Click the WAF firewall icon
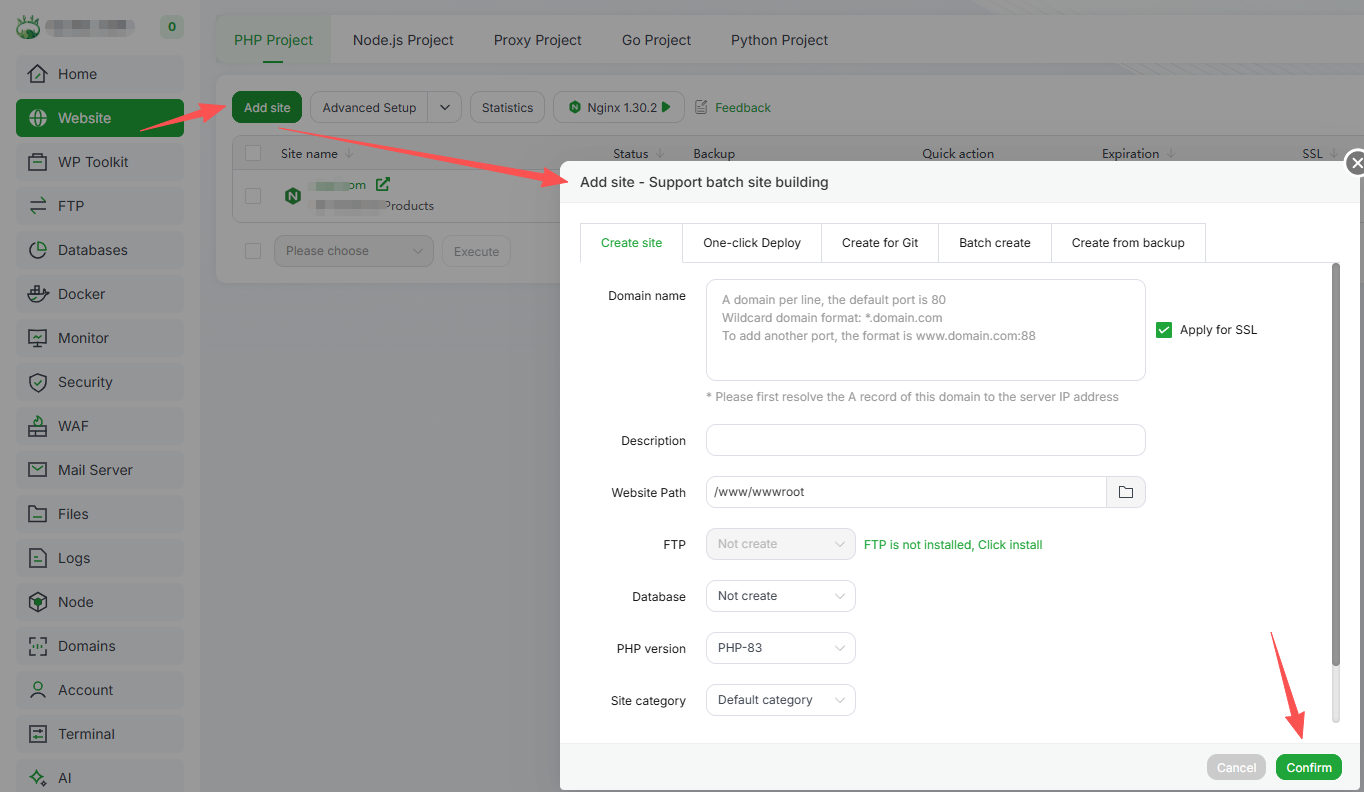 38,426
